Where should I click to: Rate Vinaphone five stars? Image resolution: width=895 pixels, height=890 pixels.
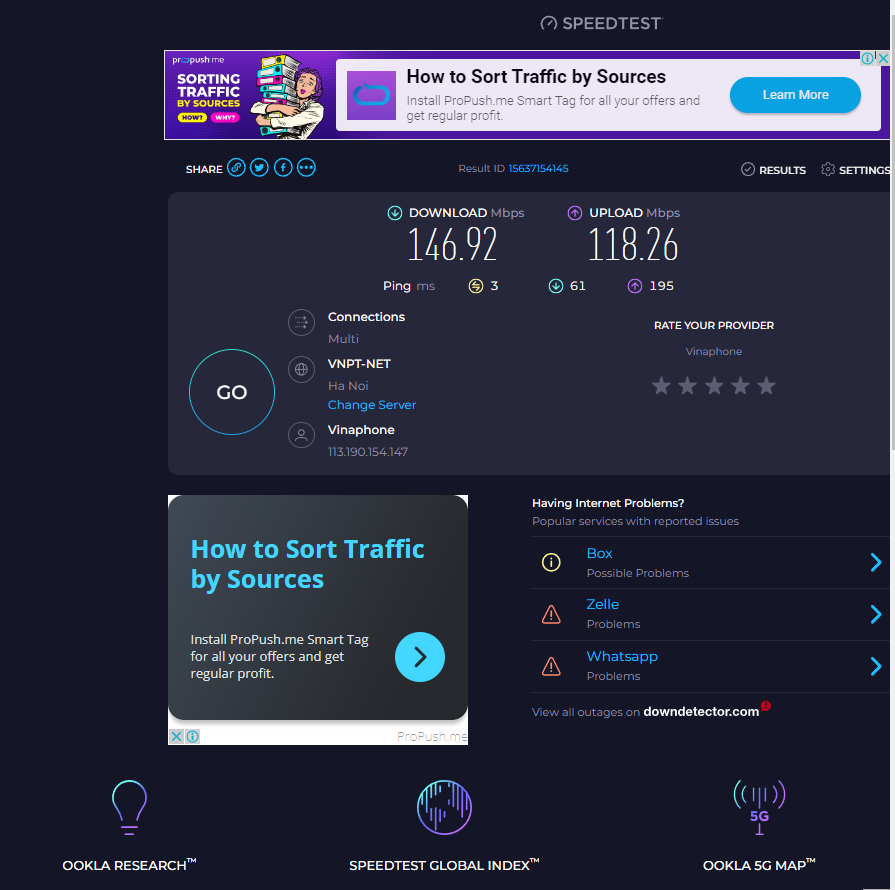click(x=767, y=386)
